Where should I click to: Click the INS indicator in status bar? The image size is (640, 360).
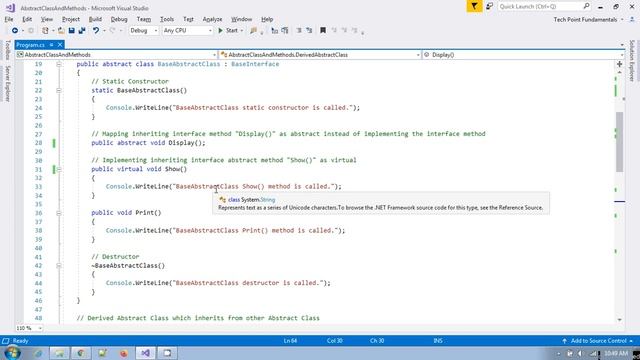click(438, 340)
